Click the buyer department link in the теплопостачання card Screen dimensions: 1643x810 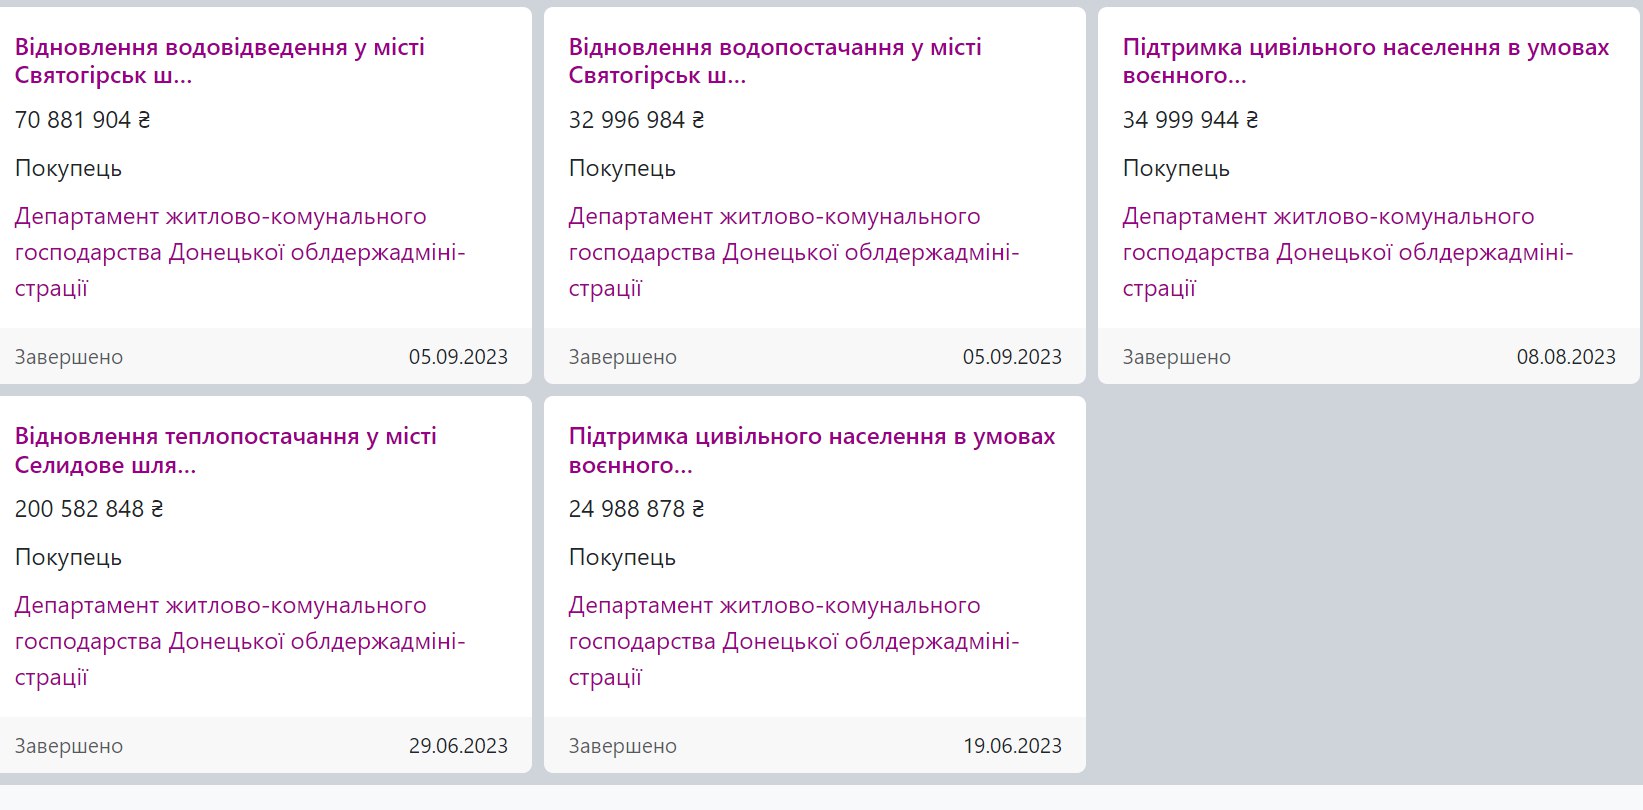pos(240,641)
